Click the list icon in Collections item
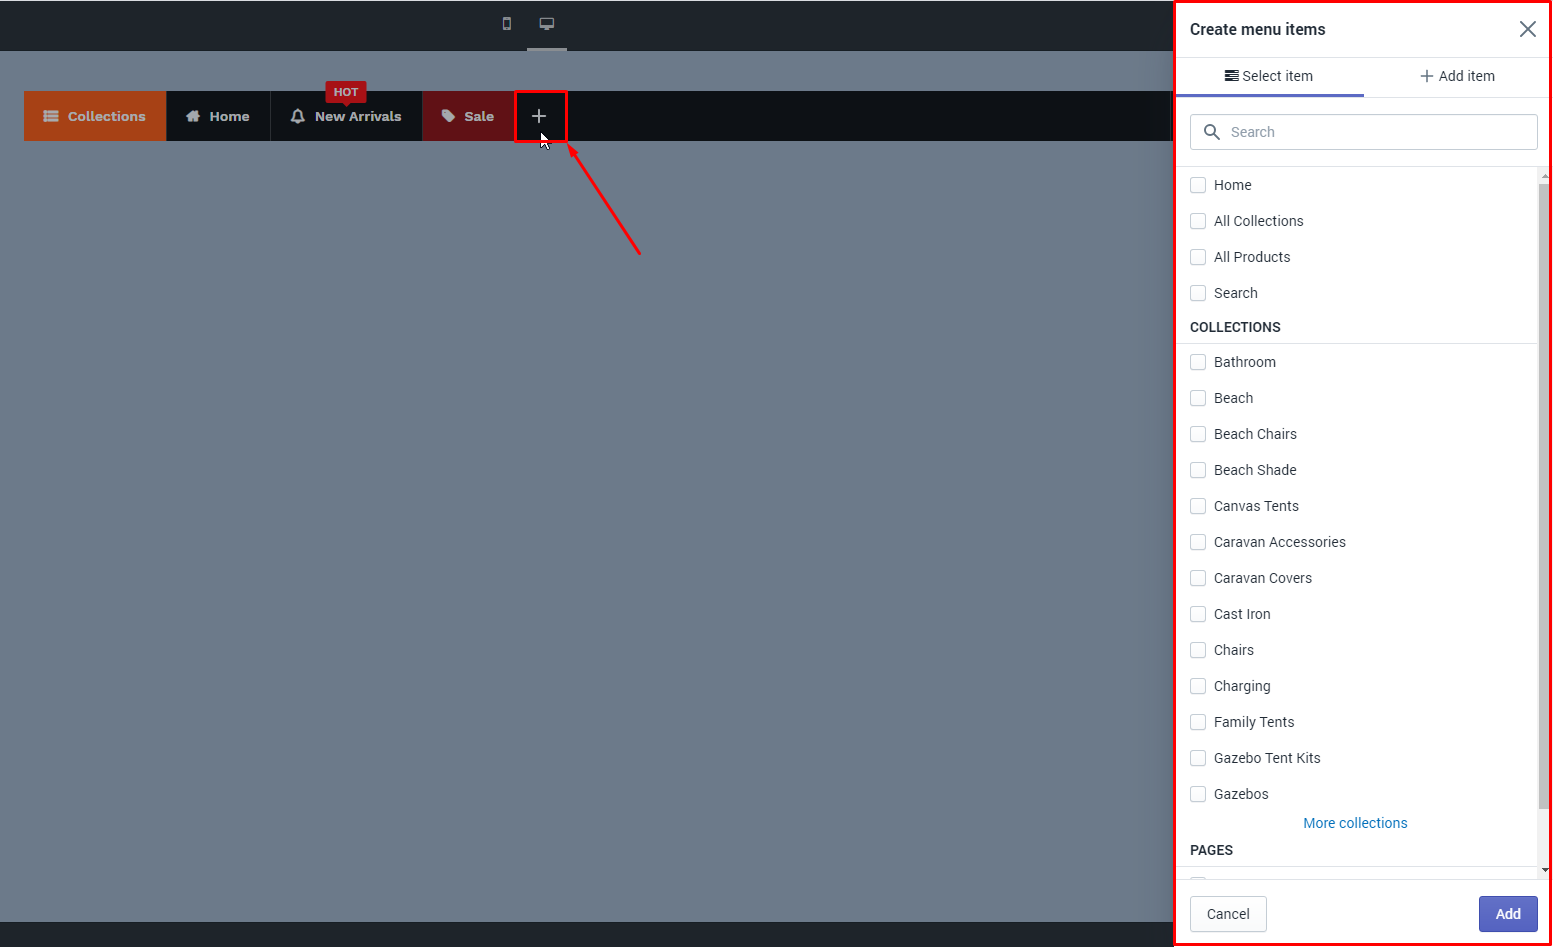Screen dimensions: 1553x947 click(51, 116)
